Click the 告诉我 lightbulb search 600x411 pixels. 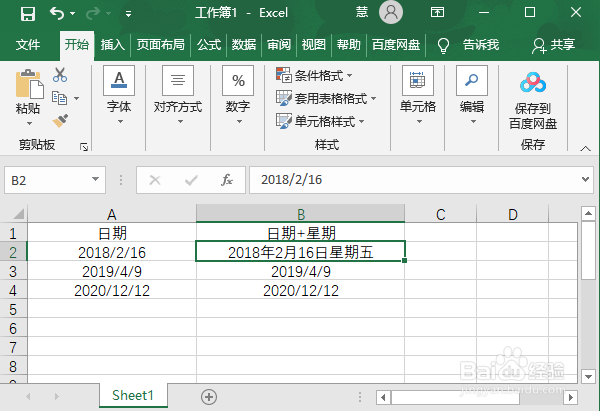tap(468, 45)
